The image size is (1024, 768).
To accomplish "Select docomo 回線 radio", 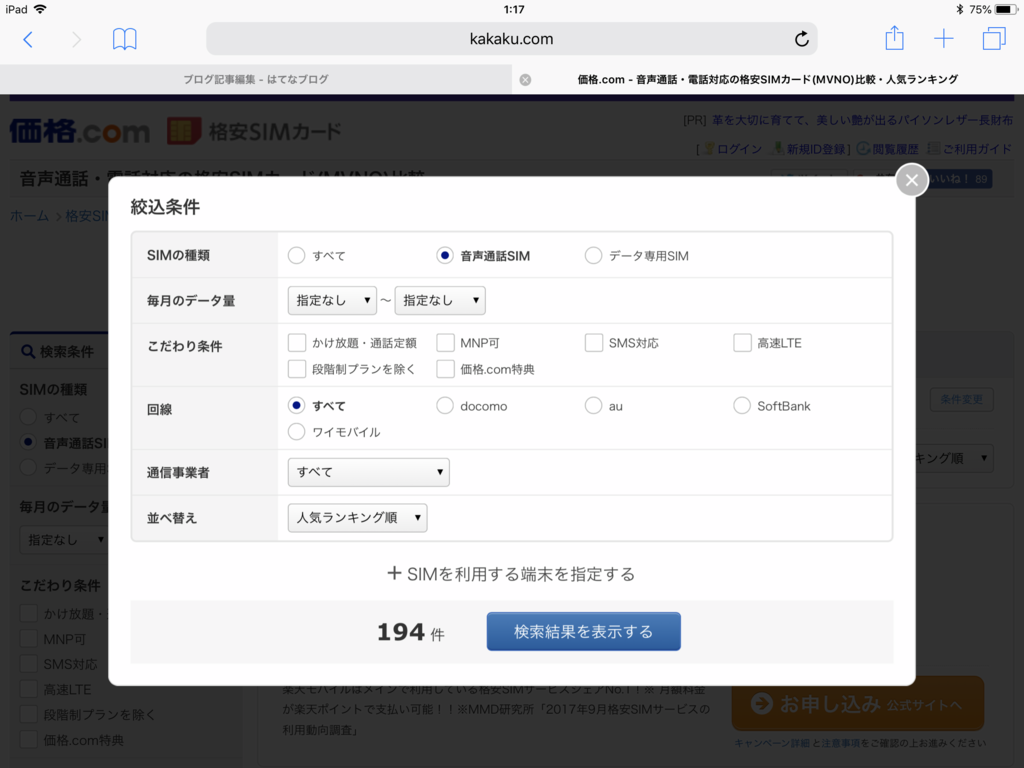I will [445, 406].
